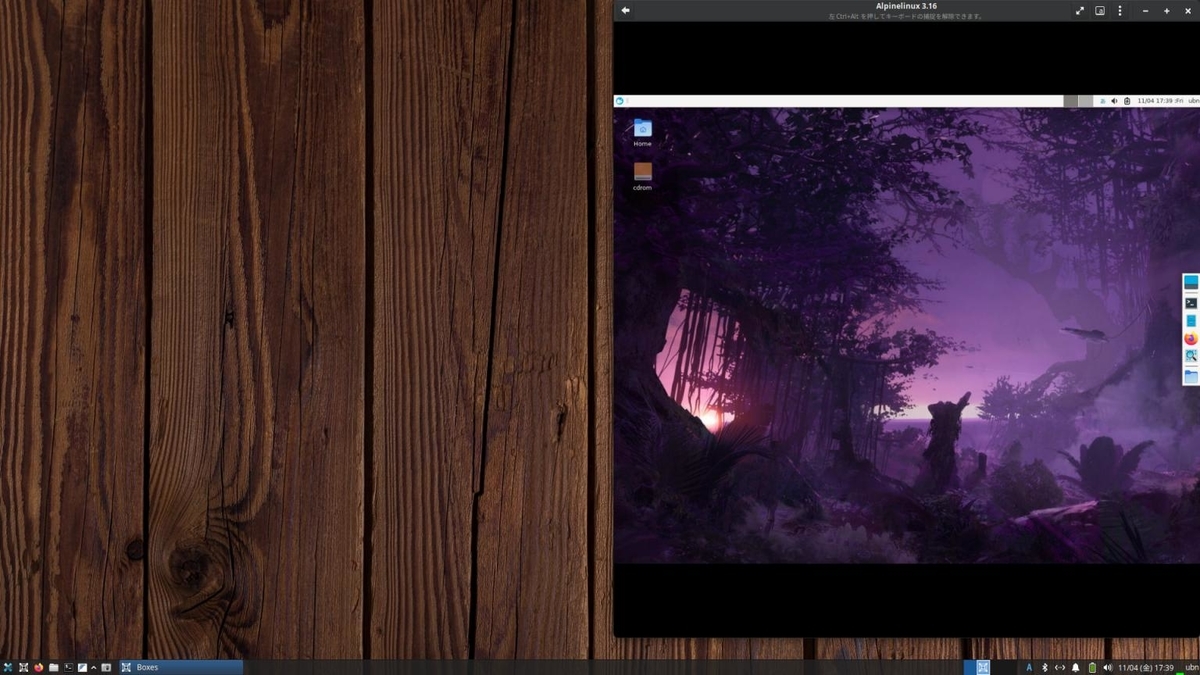Image resolution: width=1200 pixels, height=675 pixels.
Task: Open the host volume control
Action: pos(1108,667)
